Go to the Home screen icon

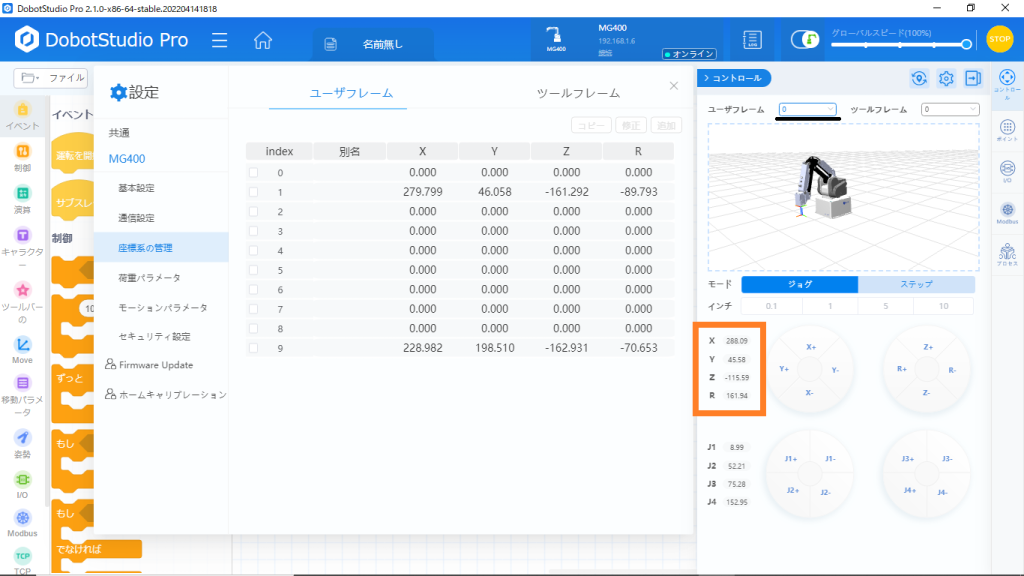point(263,40)
